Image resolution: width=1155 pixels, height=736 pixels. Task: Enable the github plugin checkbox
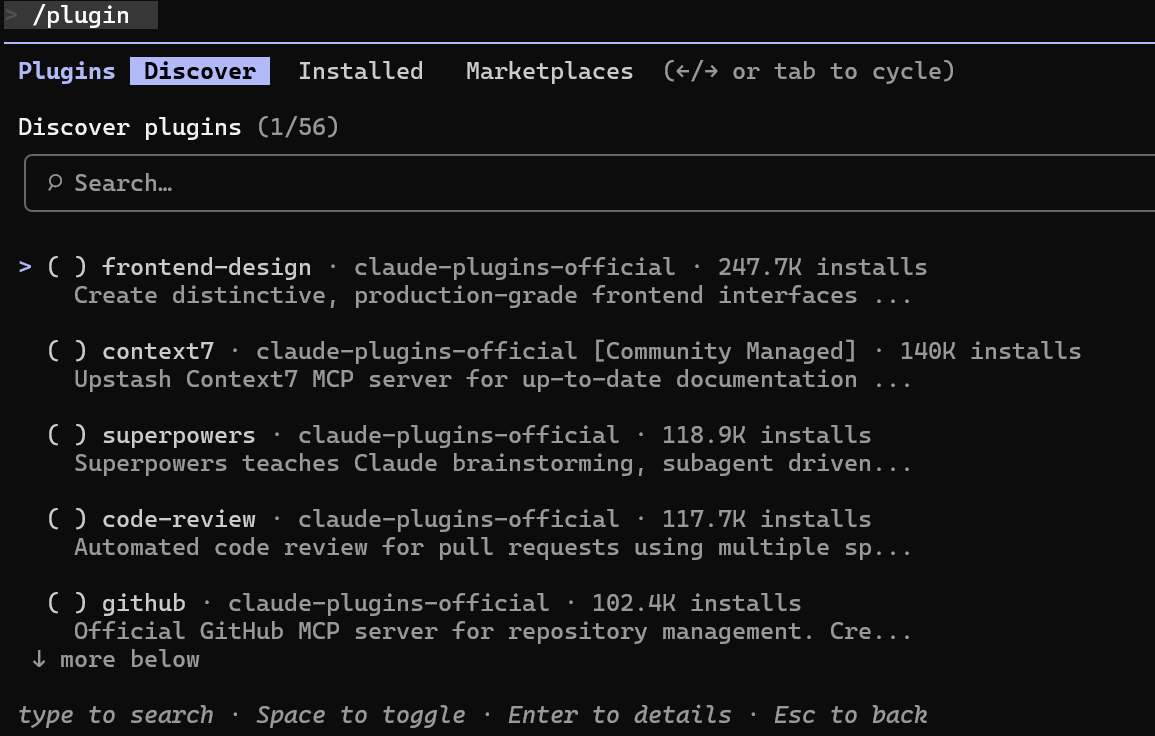point(67,603)
